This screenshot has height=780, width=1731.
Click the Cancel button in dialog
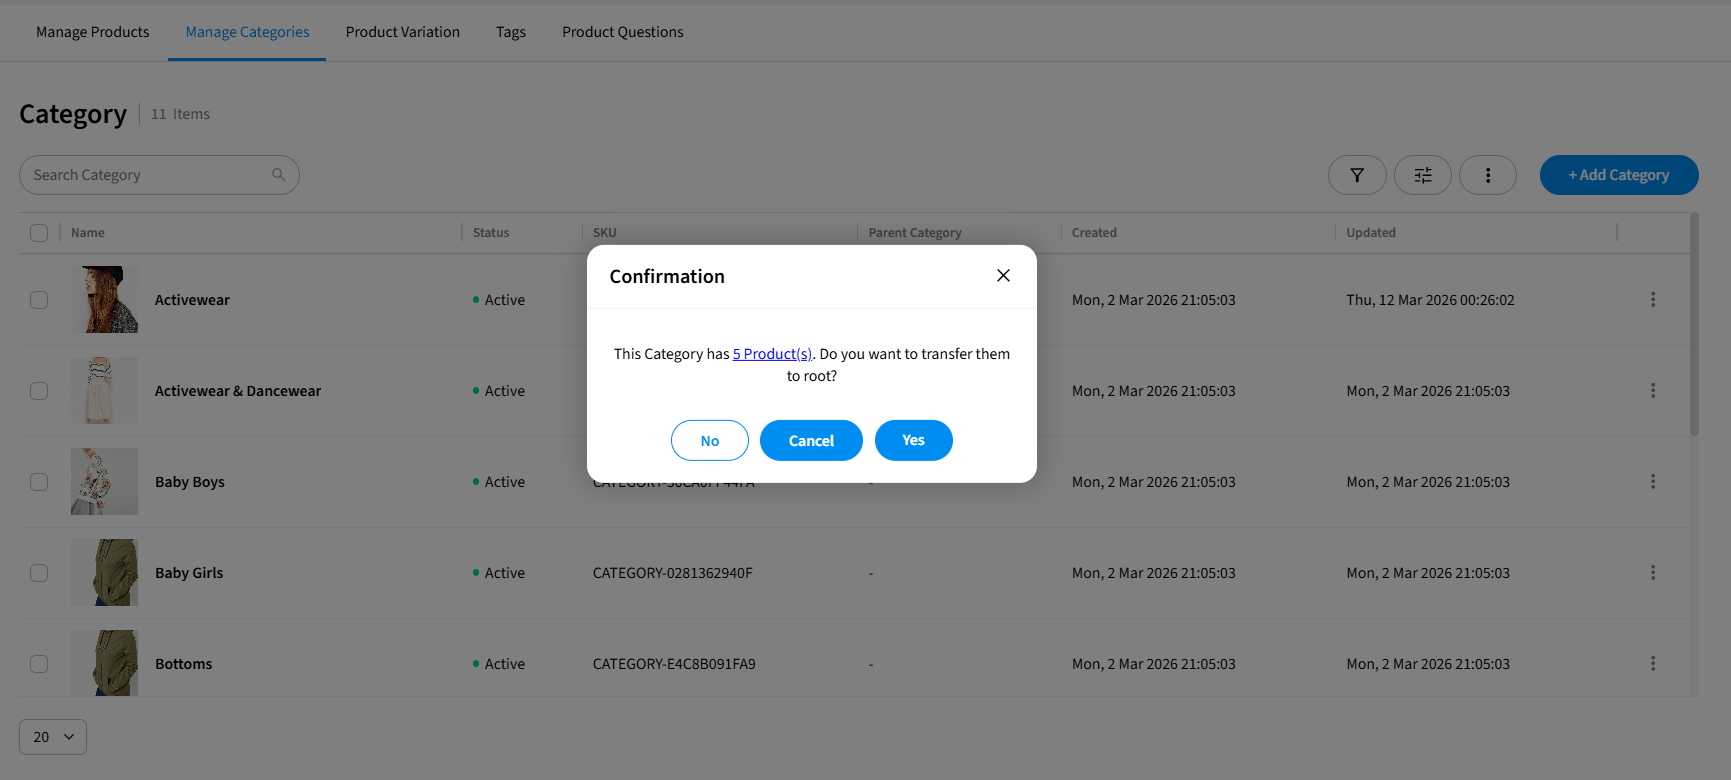(810, 441)
